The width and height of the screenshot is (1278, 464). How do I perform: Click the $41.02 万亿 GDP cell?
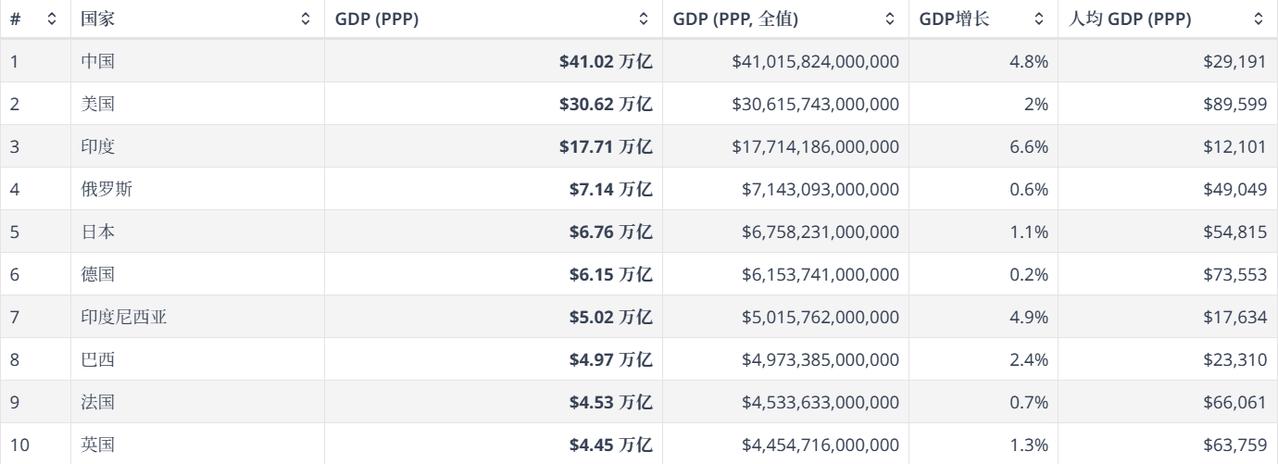[x=606, y=61]
